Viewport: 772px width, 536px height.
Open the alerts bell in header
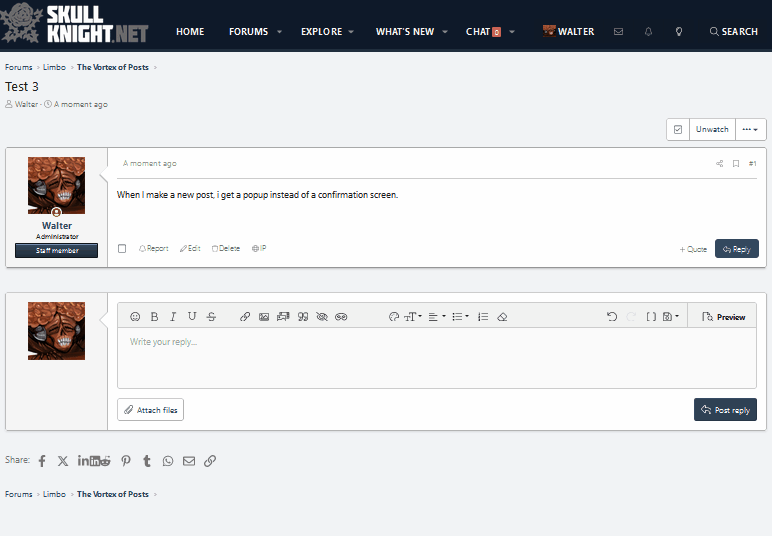648,32
